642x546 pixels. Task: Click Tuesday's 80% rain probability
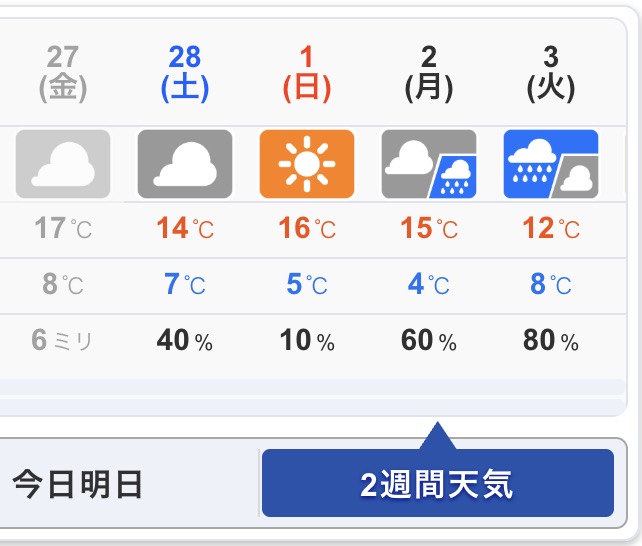551,341
